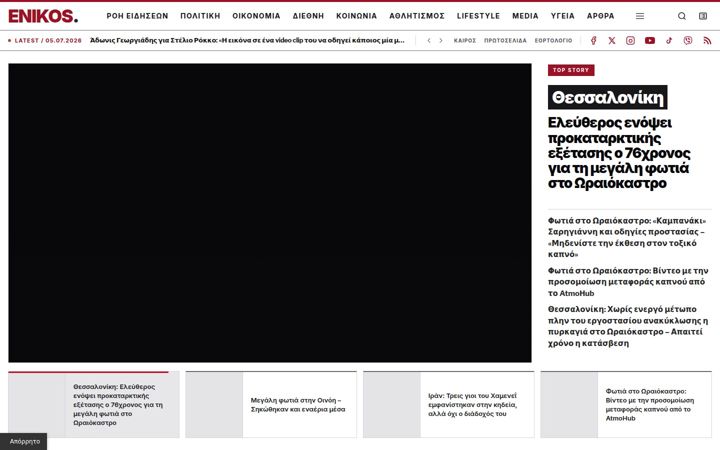Click the ENIKOS logo
Image resolution: width=720 pixels, height=450 pixels.
click(x=43, y=16)
